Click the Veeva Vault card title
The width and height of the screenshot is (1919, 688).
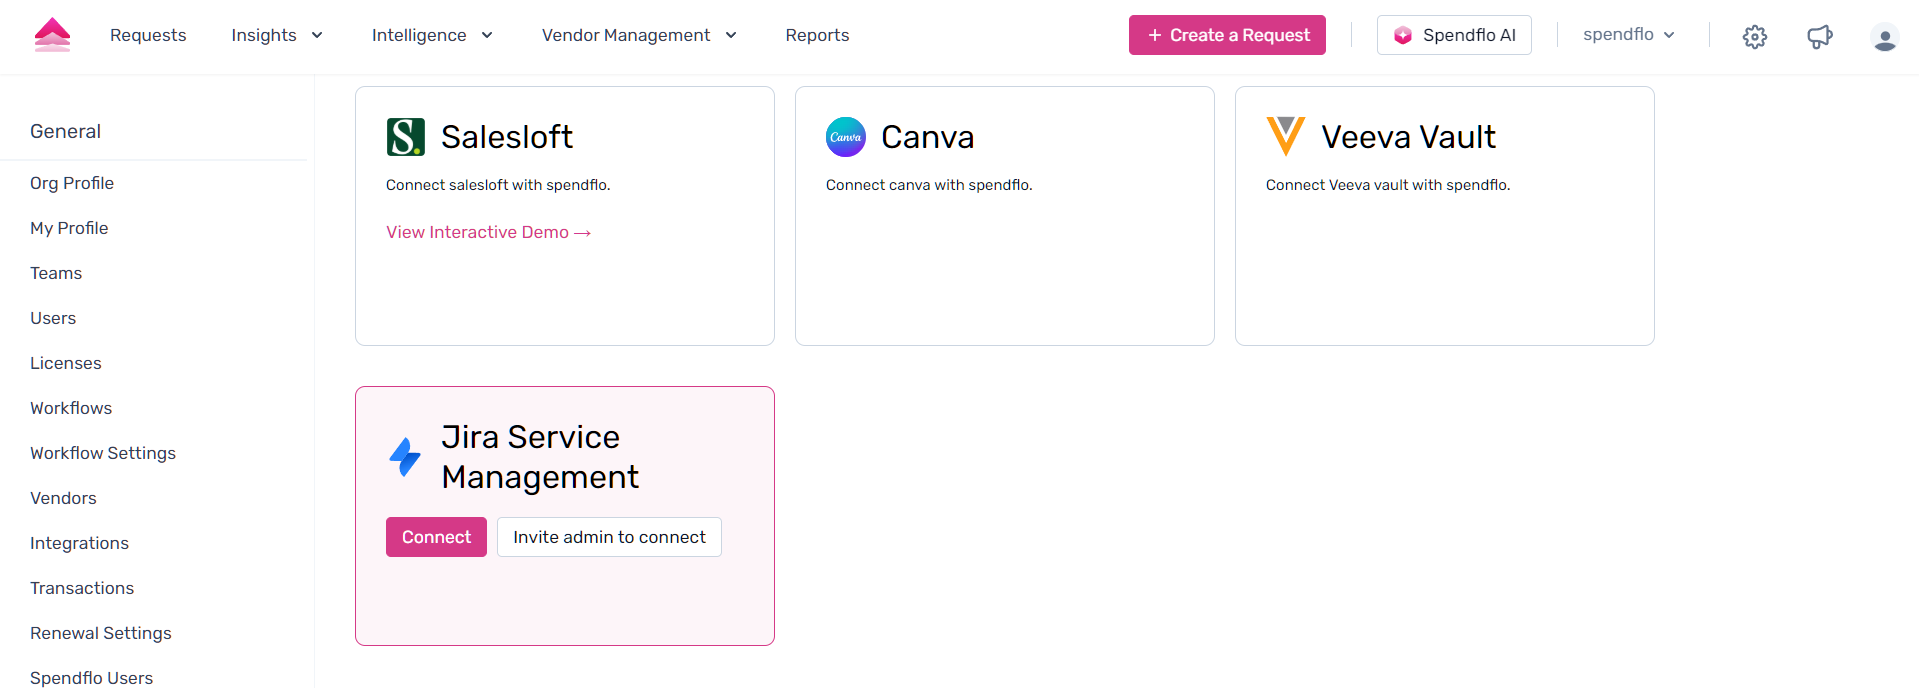1408,137
